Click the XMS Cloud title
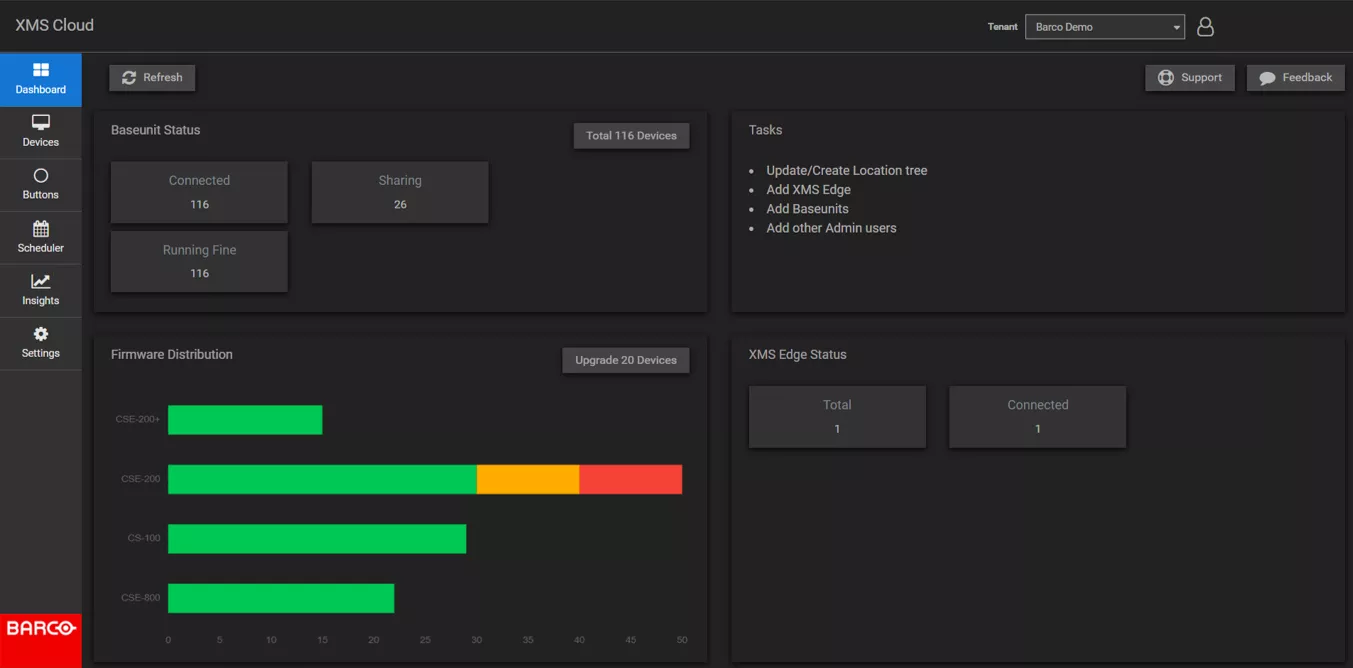This screenshot has width=1353, height=668. [x=55, y=25]
